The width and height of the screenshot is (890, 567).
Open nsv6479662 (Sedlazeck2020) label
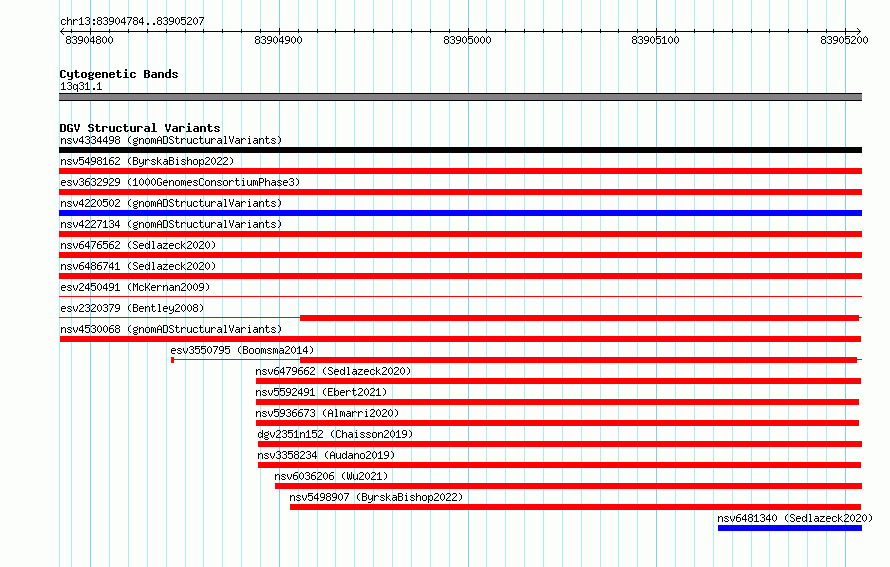click(333, 371)
